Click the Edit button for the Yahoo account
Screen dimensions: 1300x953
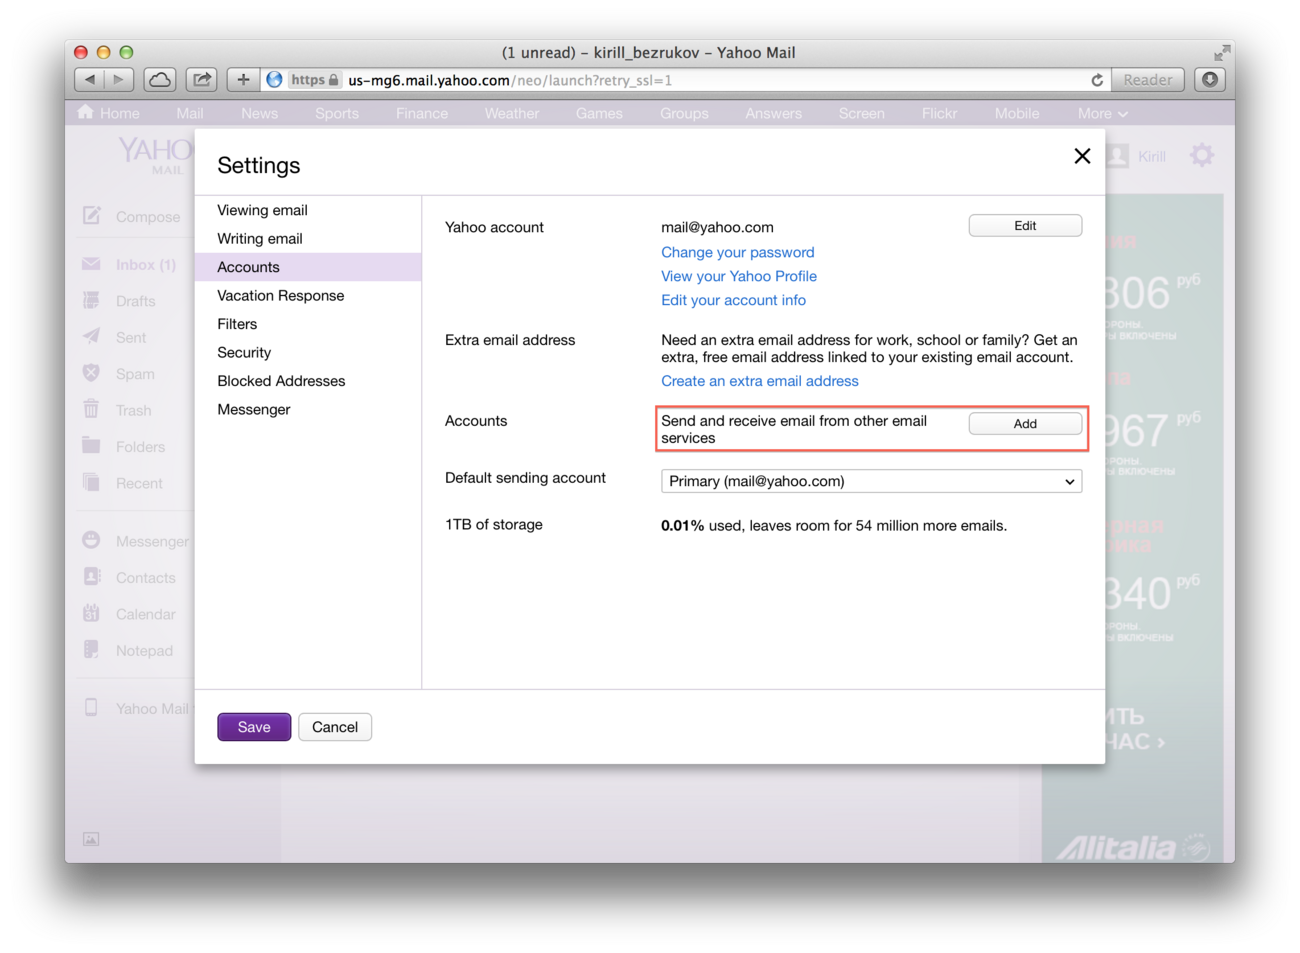(x=1024, y=226)
